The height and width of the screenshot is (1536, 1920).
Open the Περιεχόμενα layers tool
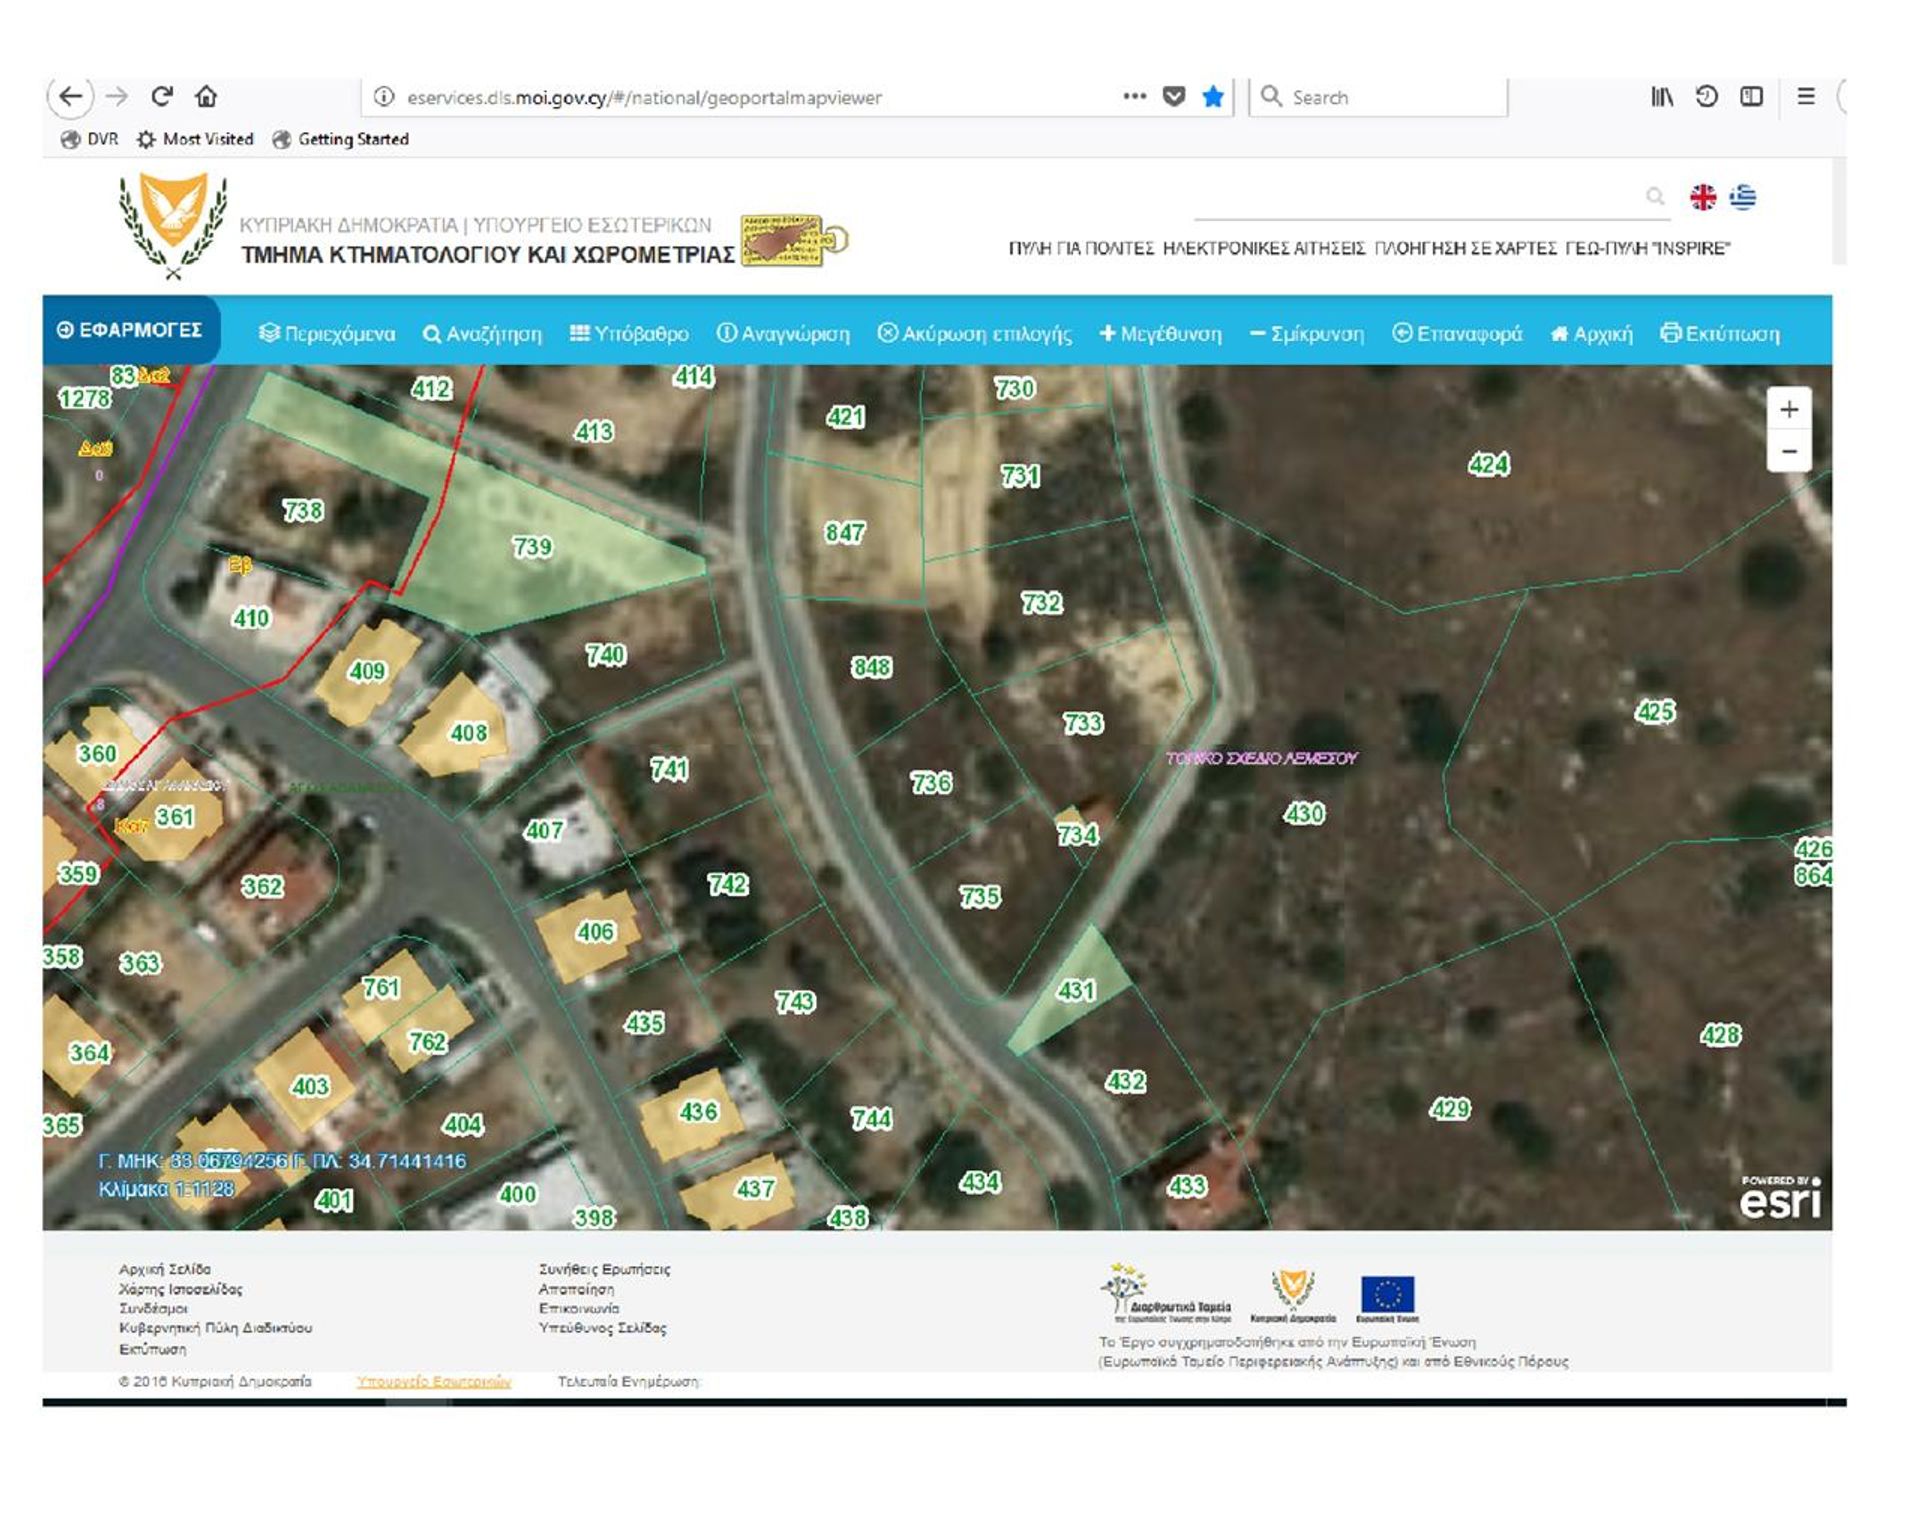click(327, 333)
